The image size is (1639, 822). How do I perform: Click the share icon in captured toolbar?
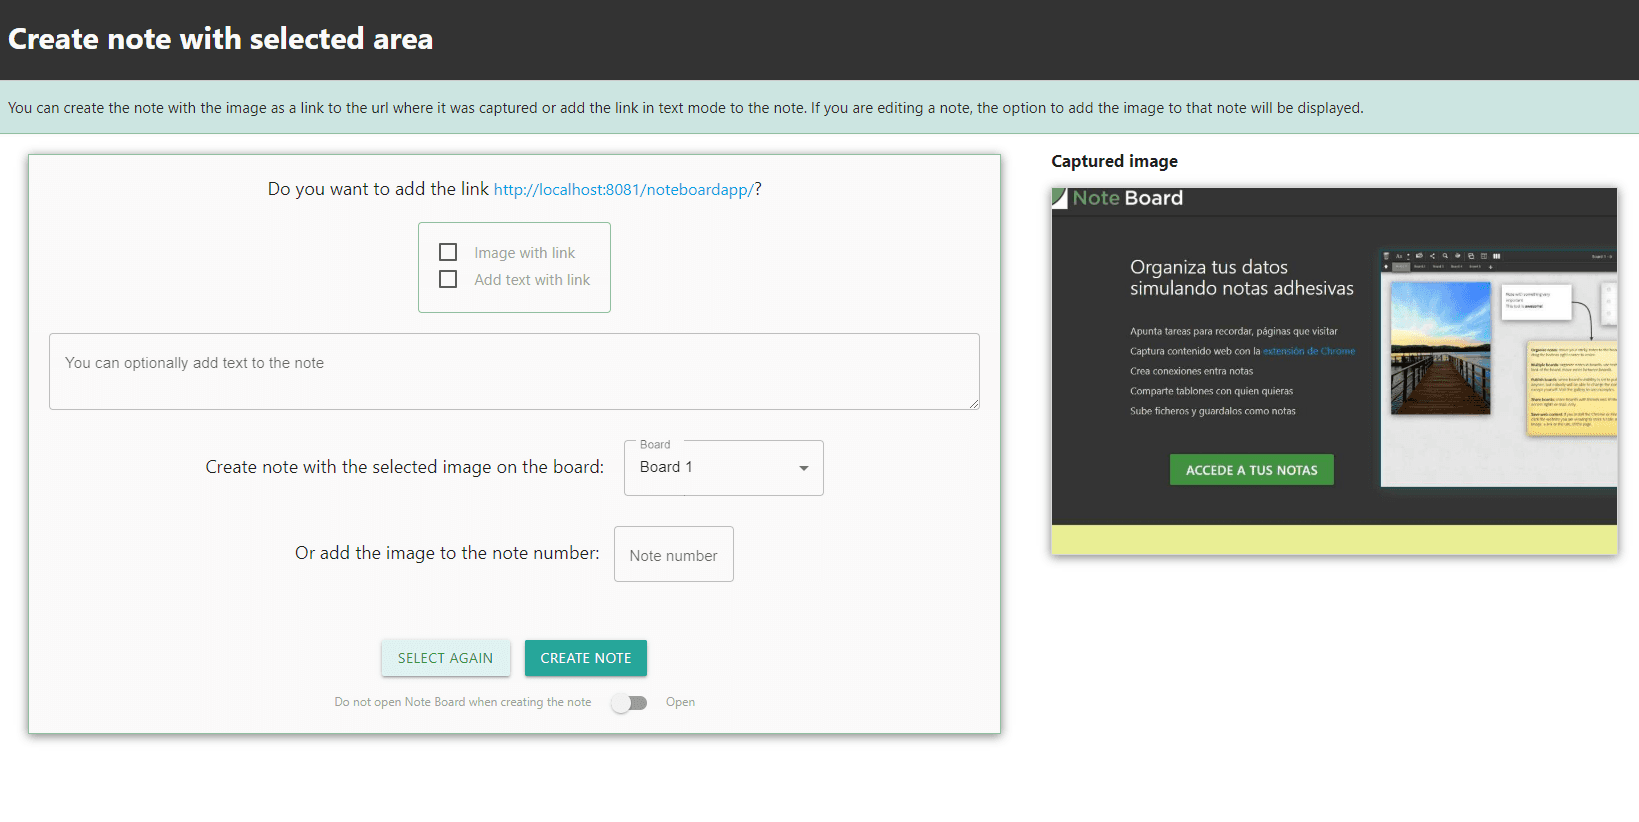pyautogui.click(x=1432, y=256)
